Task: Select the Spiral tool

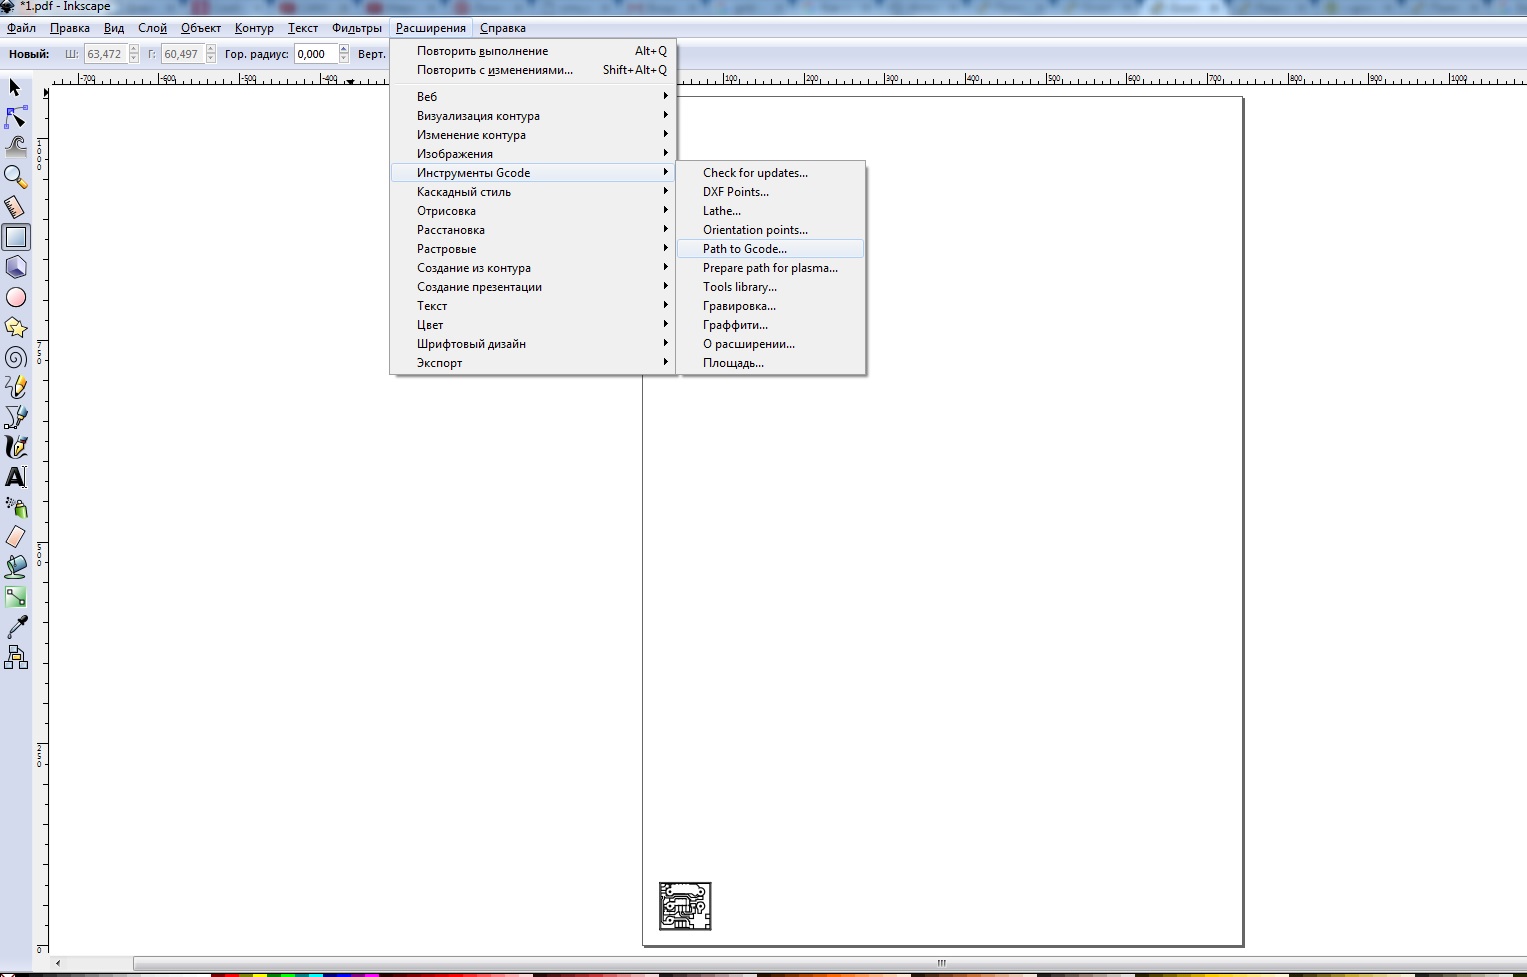Action: coord(16,357)
